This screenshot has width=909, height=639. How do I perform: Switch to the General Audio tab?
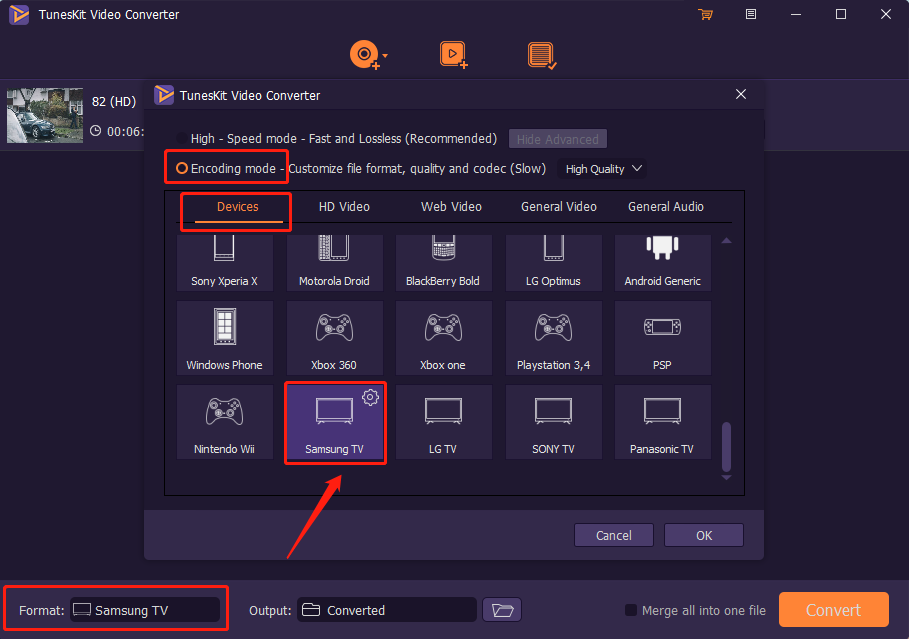[x=666, y=207]
